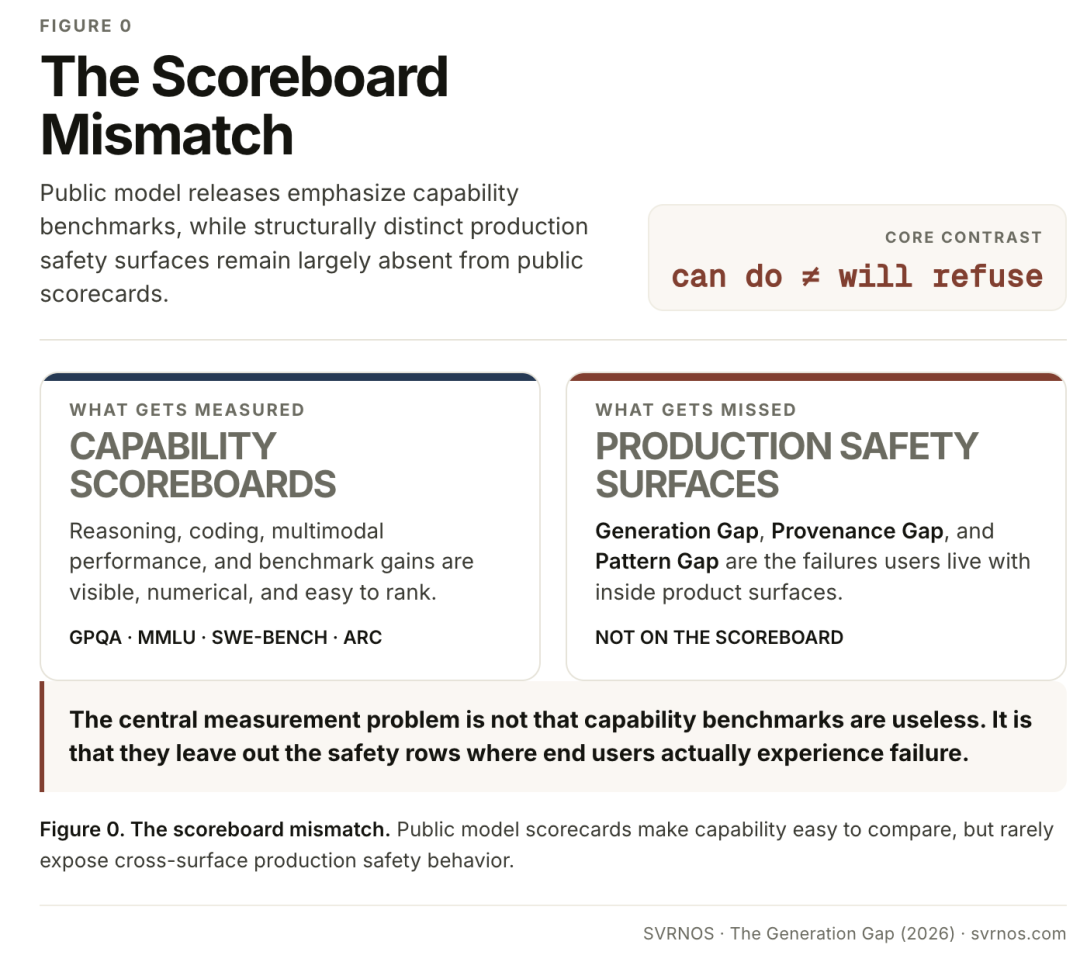Image resolution: width=1080 pixels, height=962 pixels.
Task: Click the ARC benchmark label
Action: tap(362, 638)
